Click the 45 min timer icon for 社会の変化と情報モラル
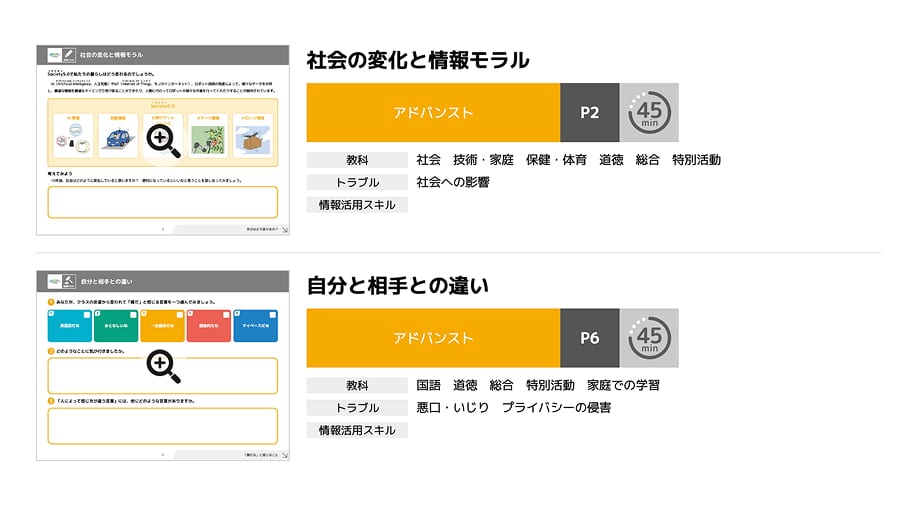Screen dimensions: 900x506 649,112
